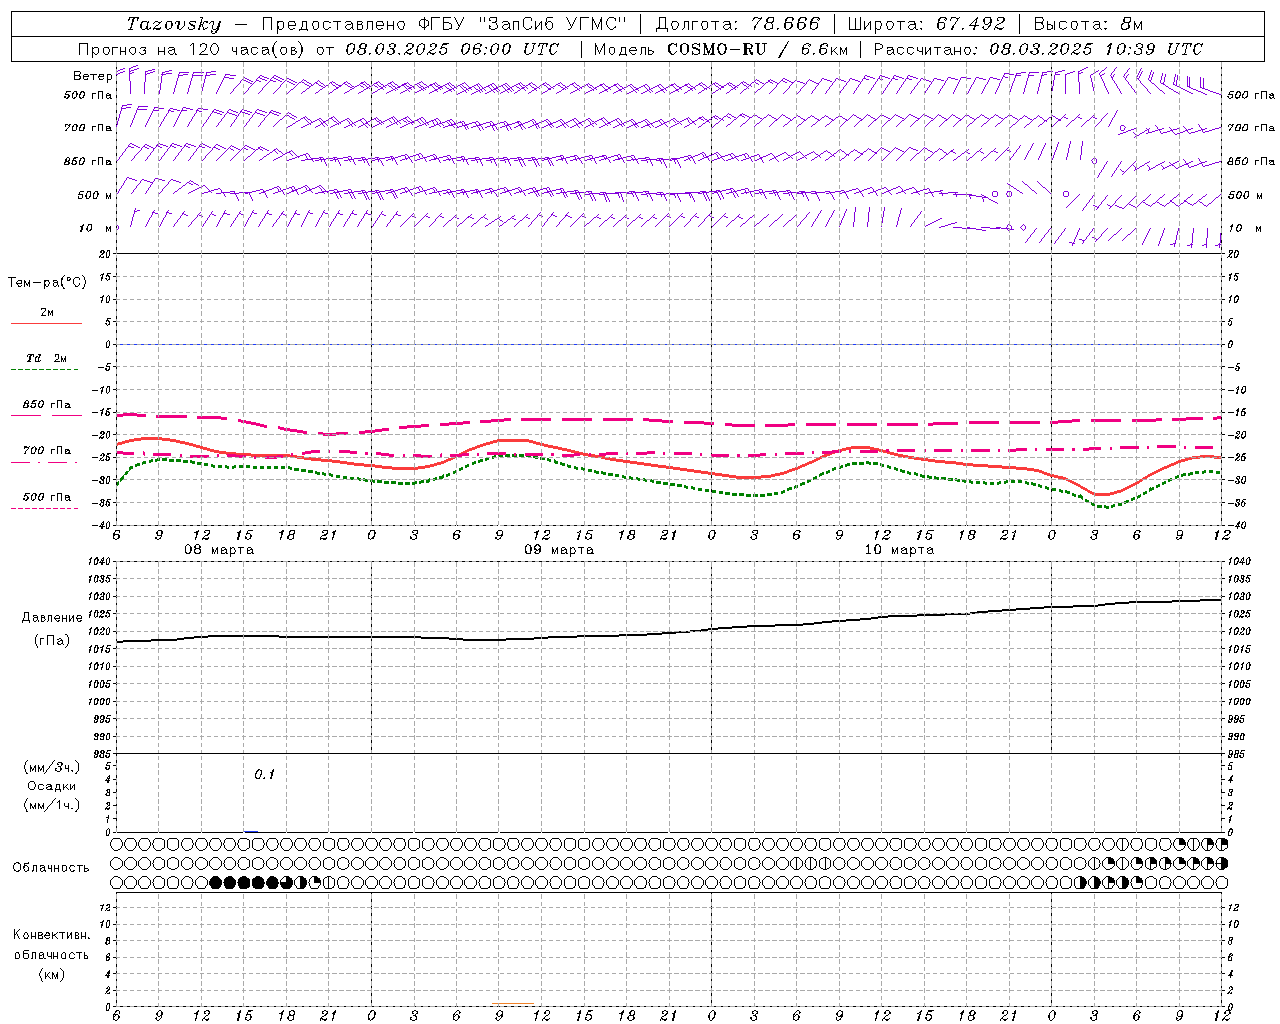The width and height of the screenshot is (1280, 1024).
Task: Select the provider text "ЗапСиб УГМС" in the header
Action: (554, 24)
